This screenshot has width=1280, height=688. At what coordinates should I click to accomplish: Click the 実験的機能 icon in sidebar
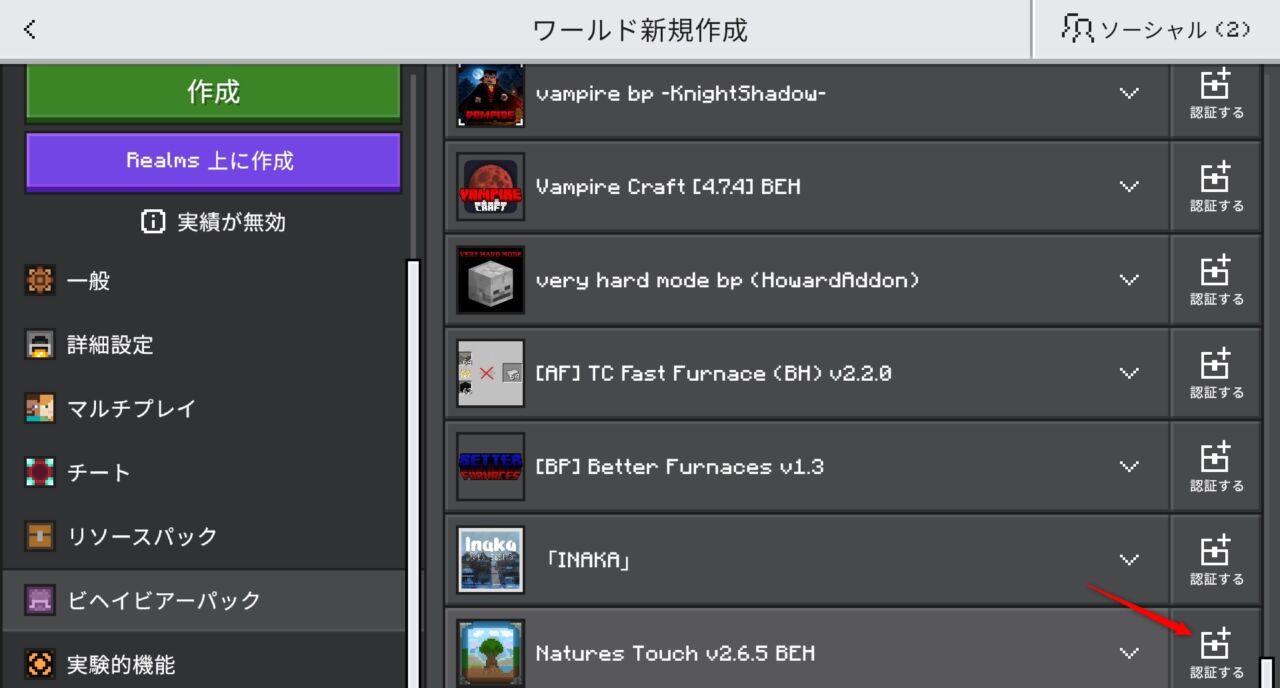click(39, 664)
